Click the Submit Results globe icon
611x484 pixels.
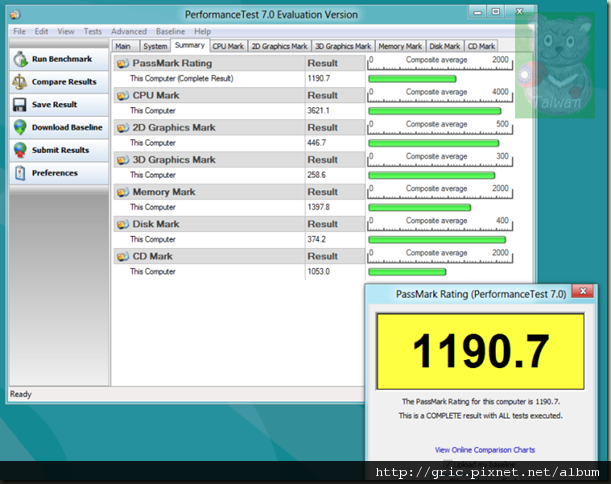[20, 150]
